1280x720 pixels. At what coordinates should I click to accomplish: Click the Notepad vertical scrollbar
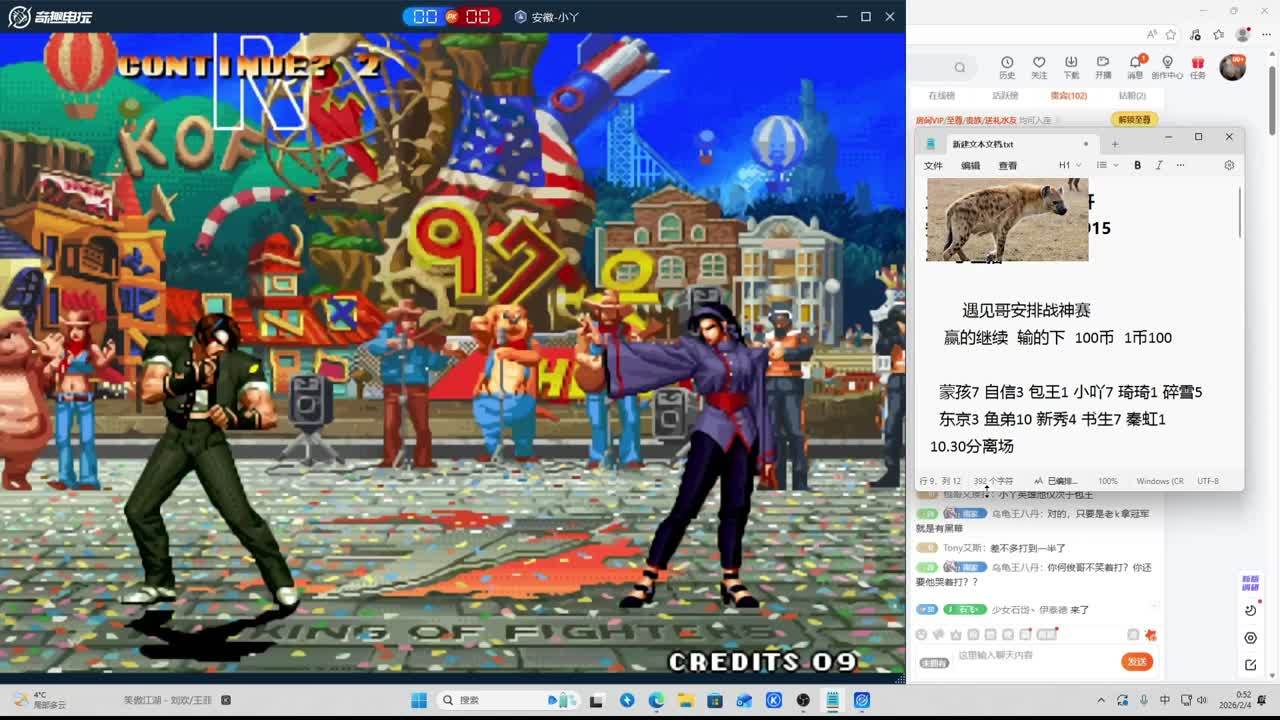1239,210
